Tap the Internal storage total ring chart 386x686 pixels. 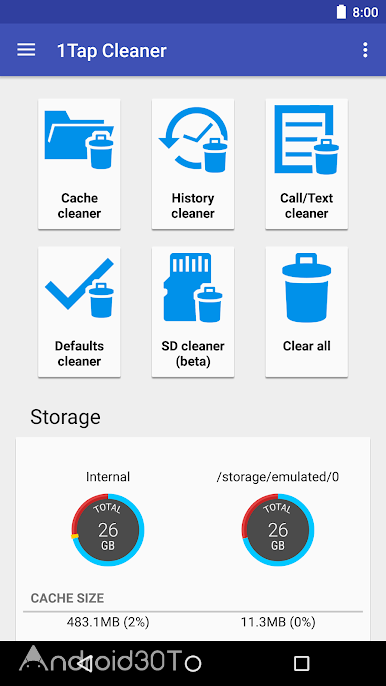point(108,530)
